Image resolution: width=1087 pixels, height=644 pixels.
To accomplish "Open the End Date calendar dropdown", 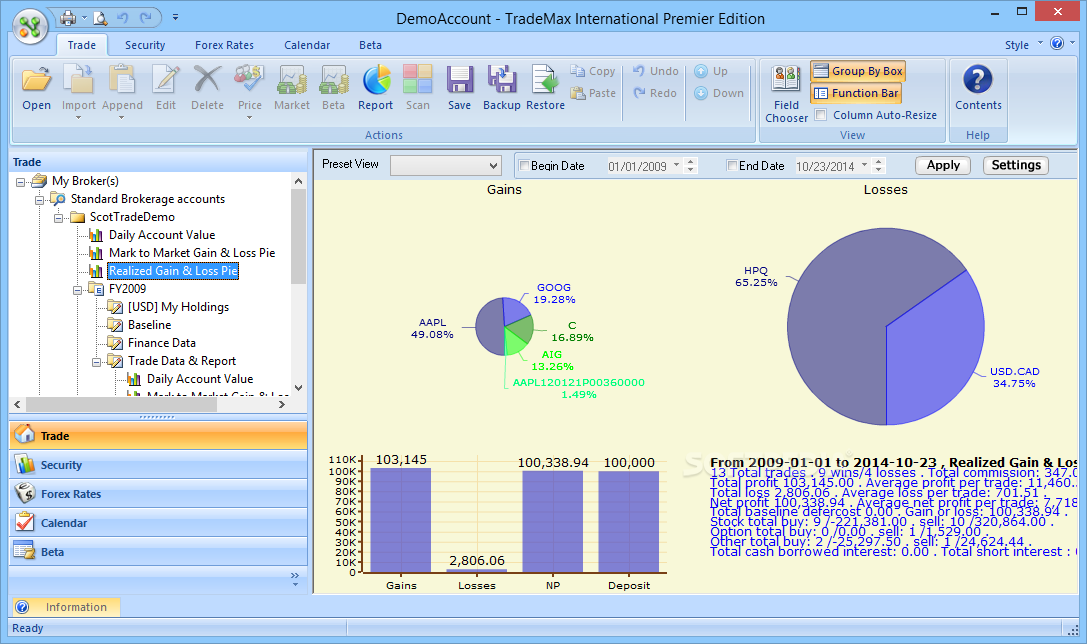I will (x=864, y=166).
